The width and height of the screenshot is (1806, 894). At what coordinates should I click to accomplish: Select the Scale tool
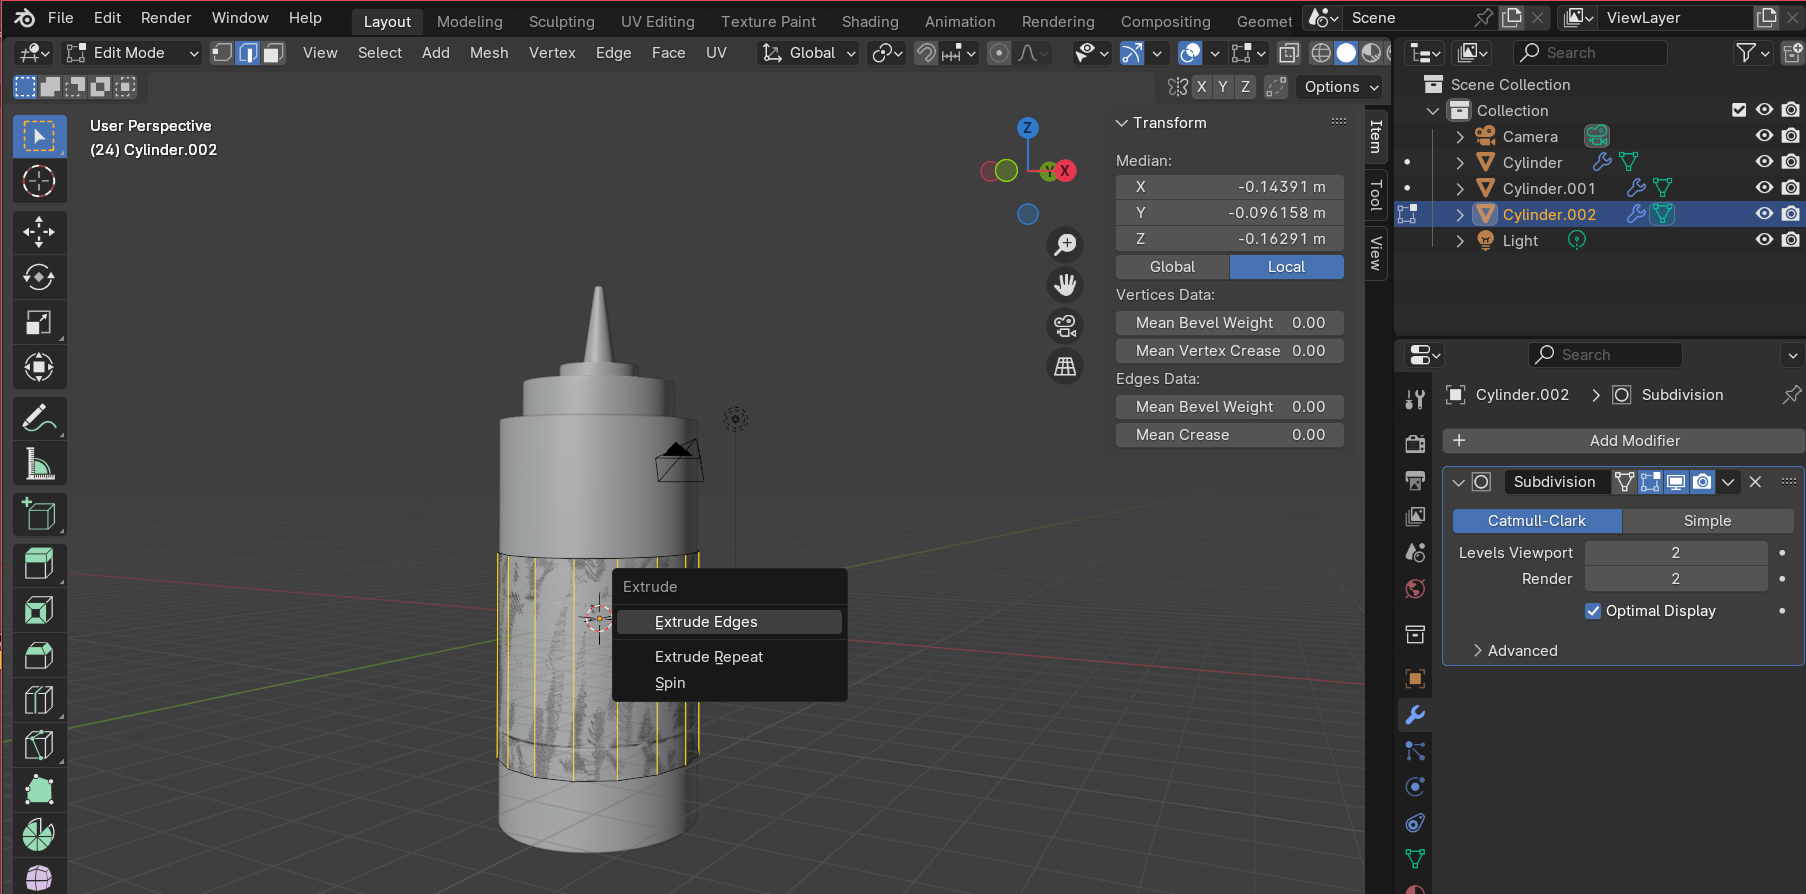39,322
